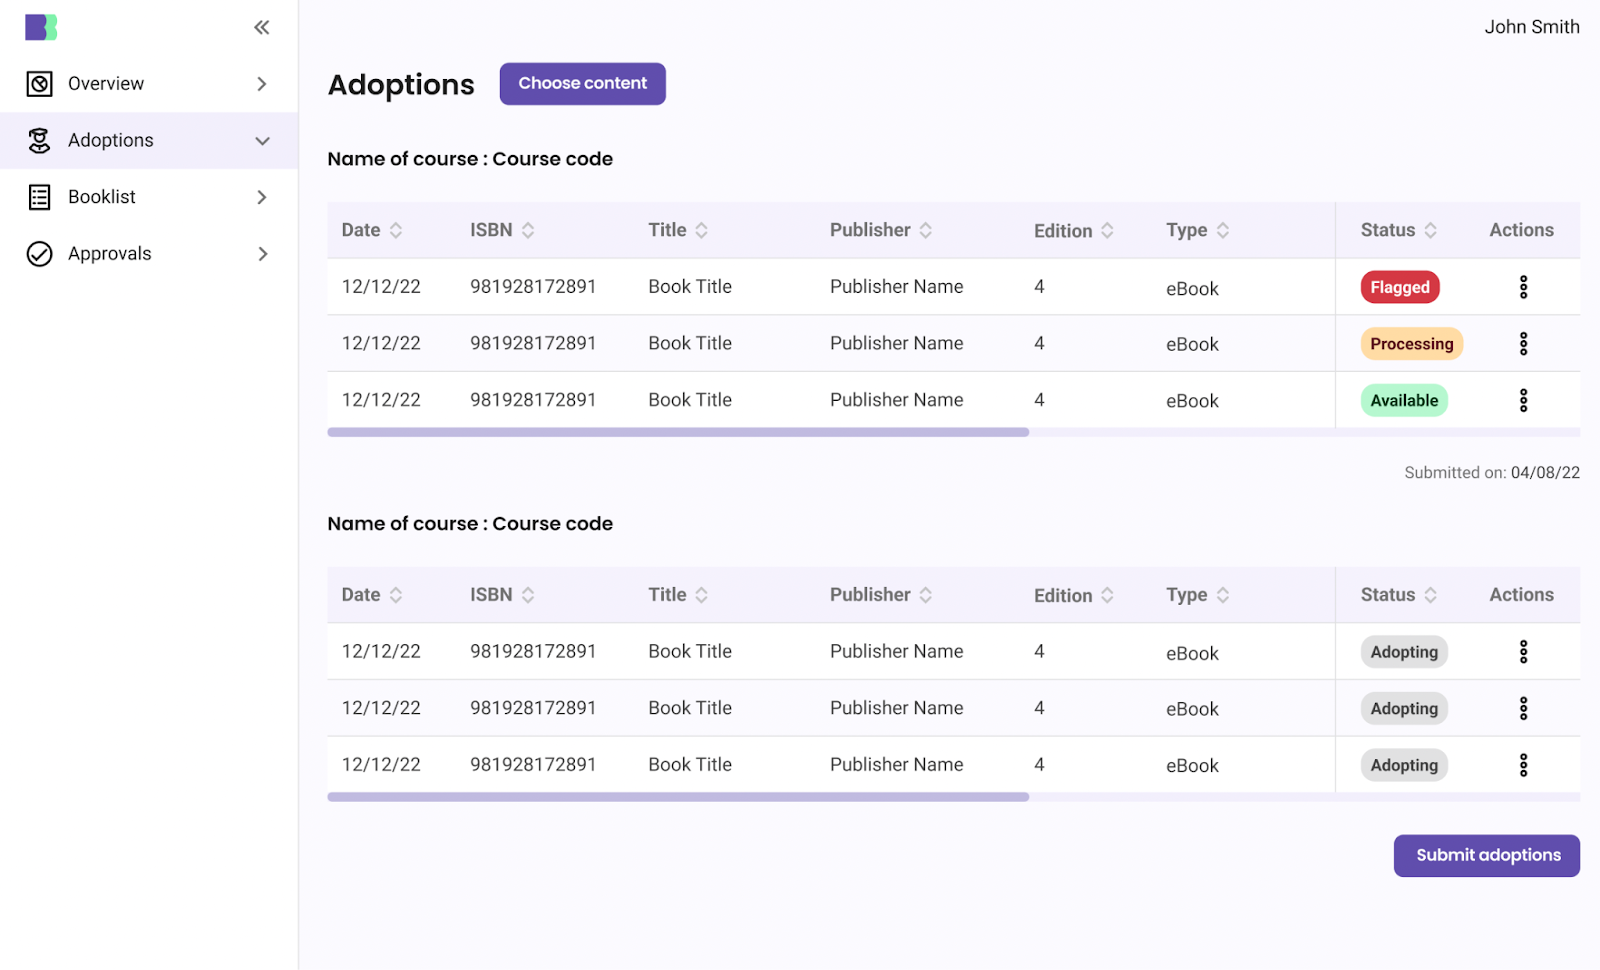Select the Adoptions menu item

click(x=111, y=141)
